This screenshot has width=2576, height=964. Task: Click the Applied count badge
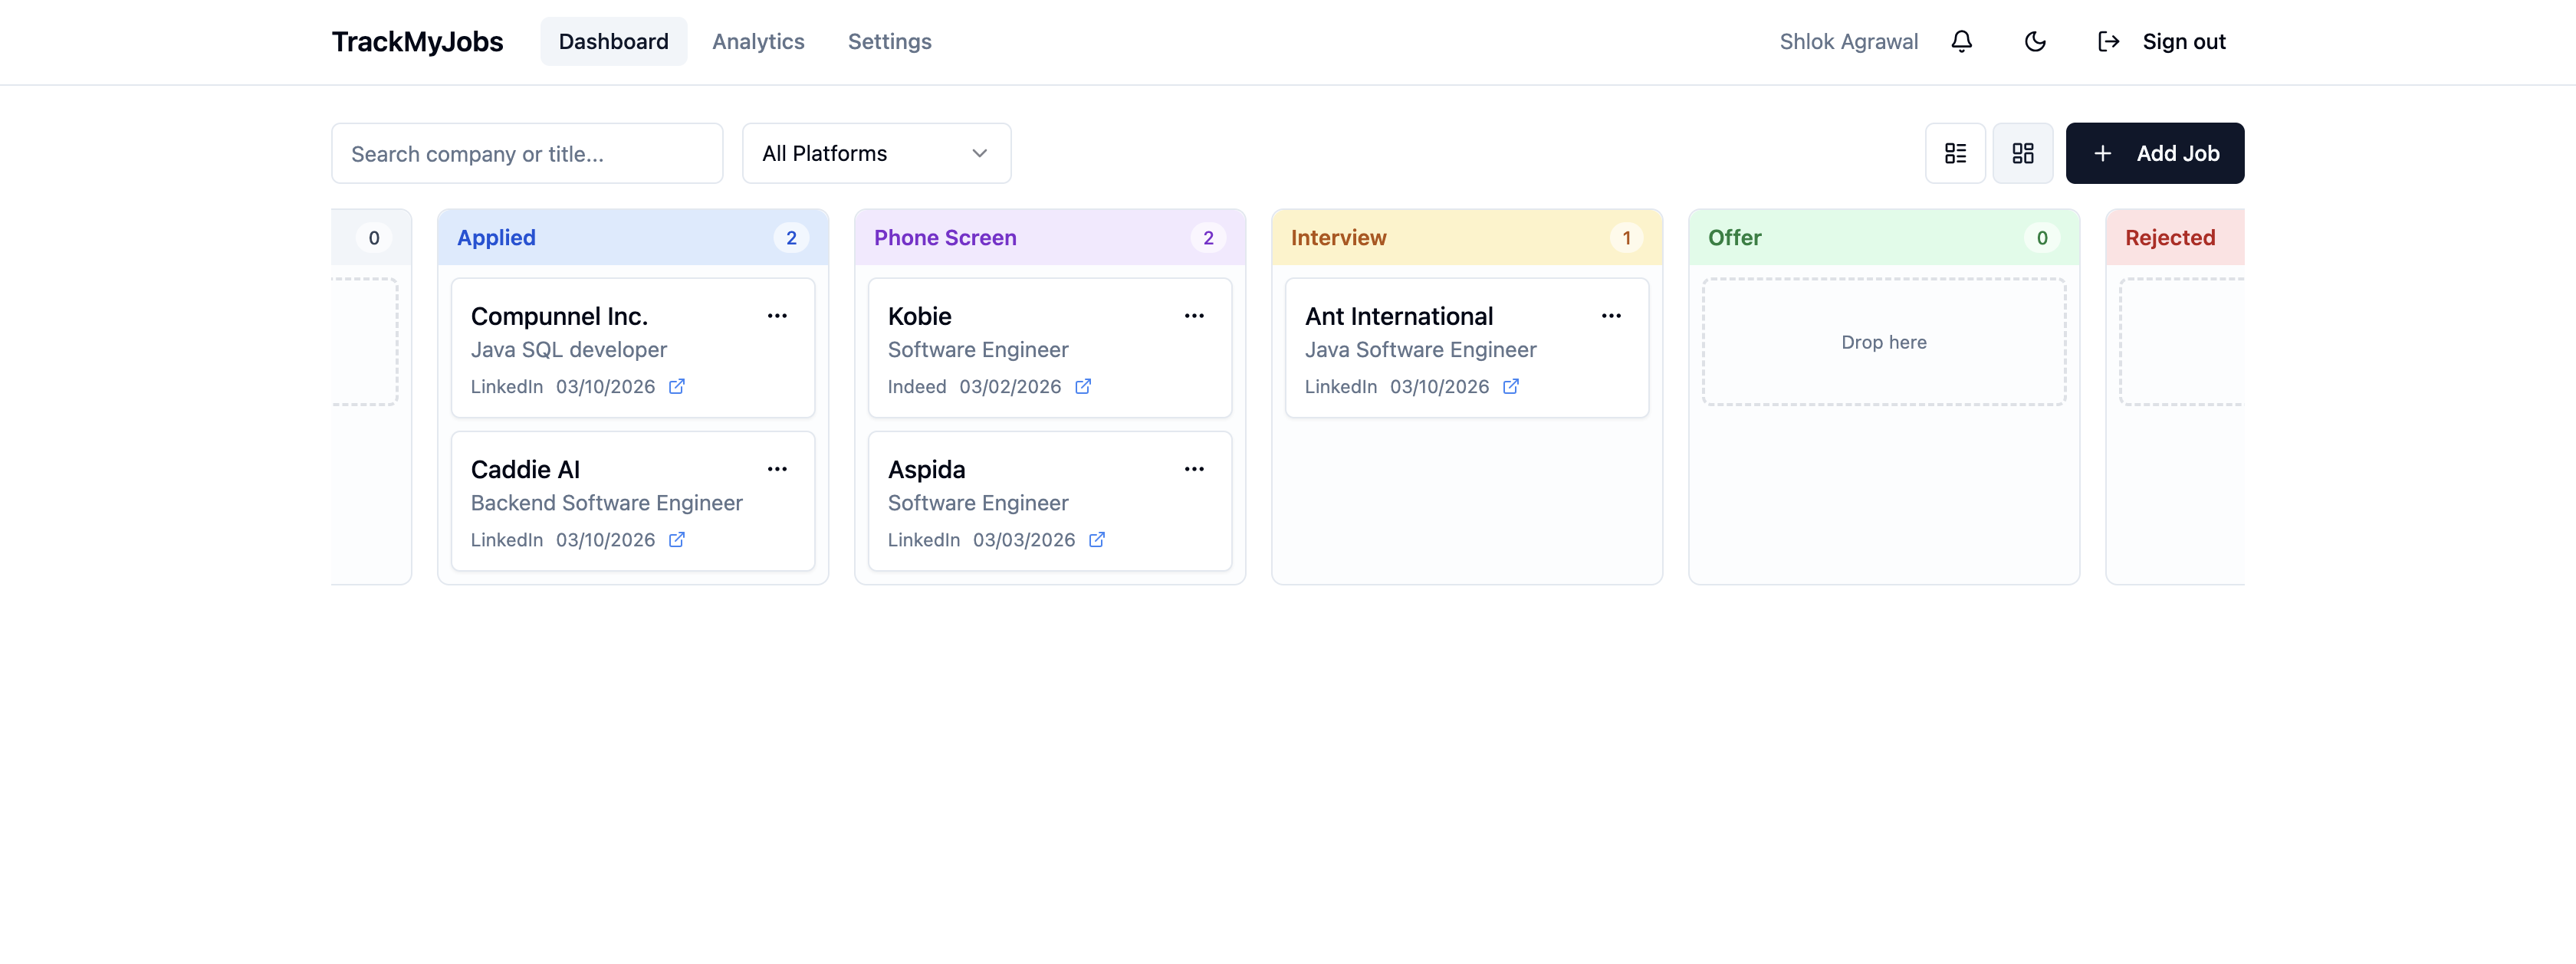coord(791,237)
